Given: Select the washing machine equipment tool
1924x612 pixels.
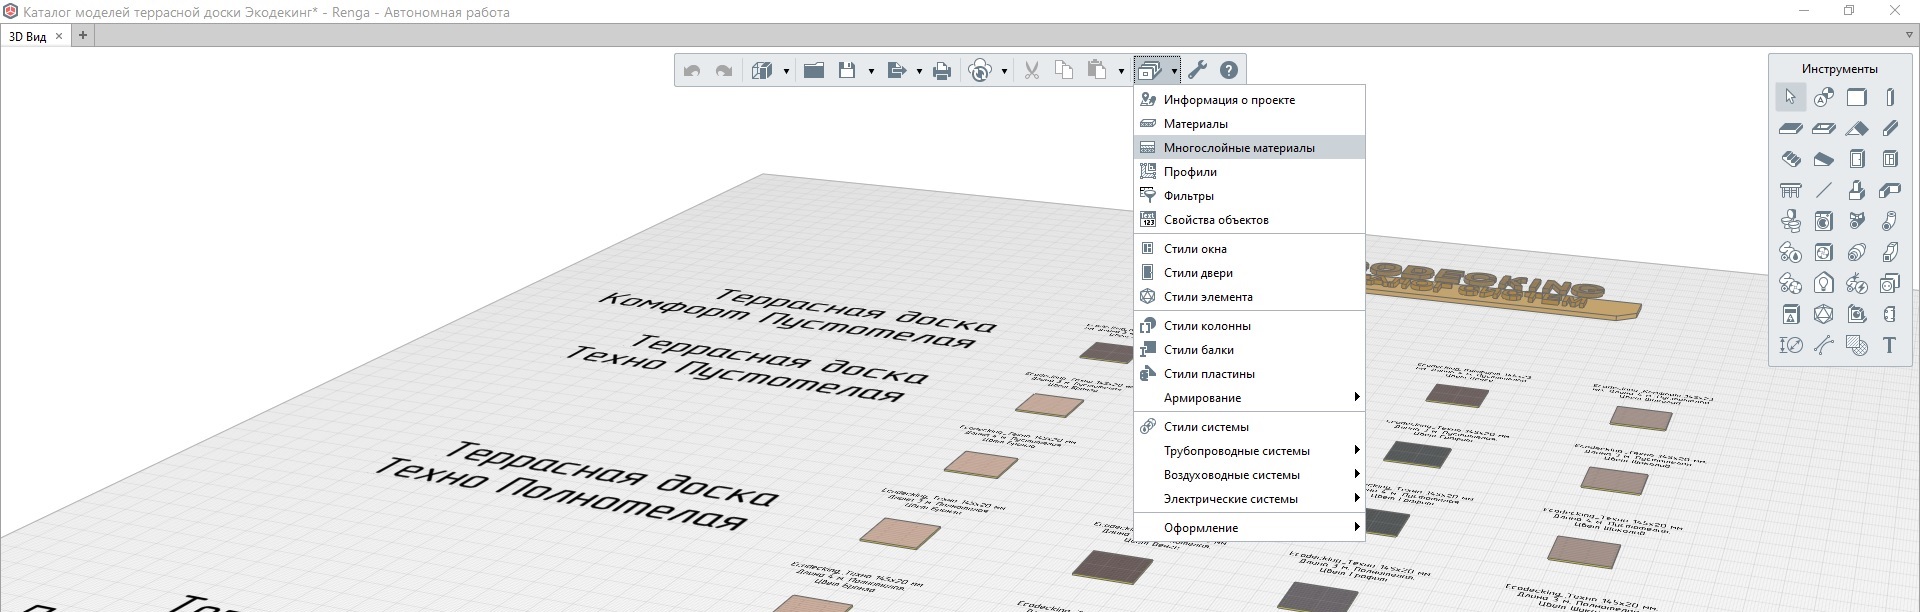Looking at the screenshot, I should point(1823,221).
